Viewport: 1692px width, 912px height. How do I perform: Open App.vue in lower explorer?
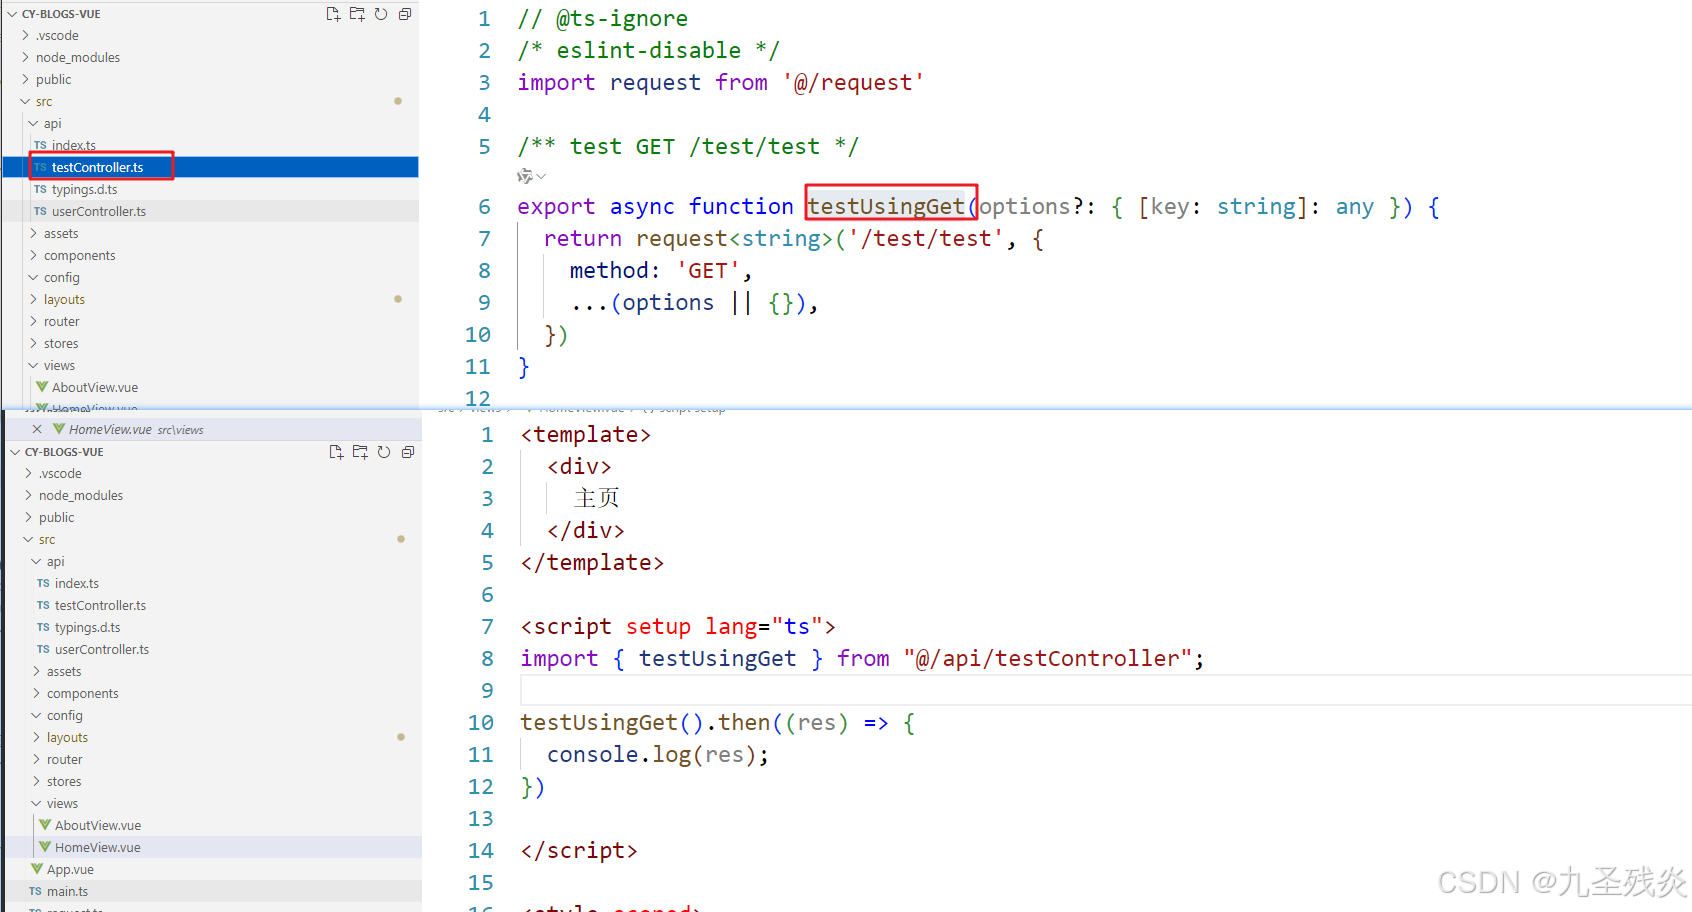tap(214, 870)
